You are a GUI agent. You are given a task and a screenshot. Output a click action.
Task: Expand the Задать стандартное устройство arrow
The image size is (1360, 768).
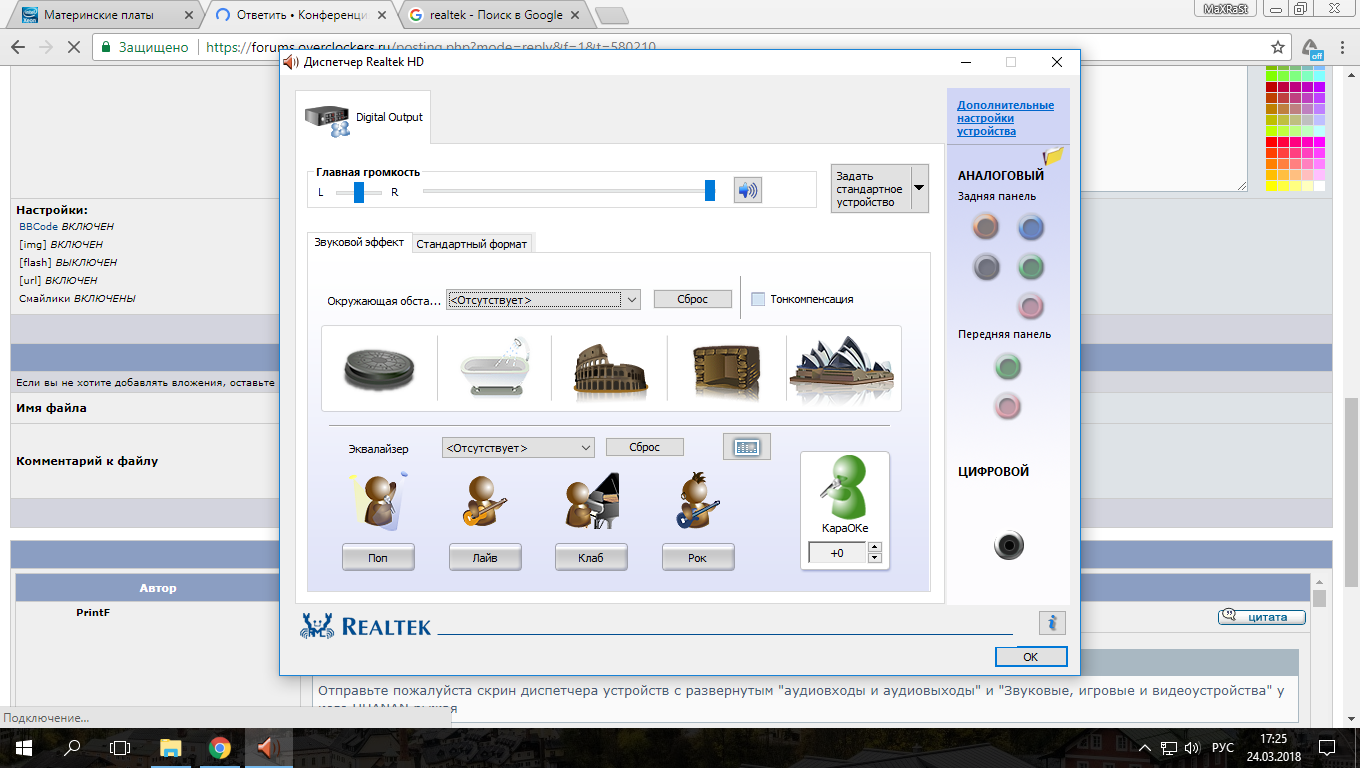click(x=918, y=188)
